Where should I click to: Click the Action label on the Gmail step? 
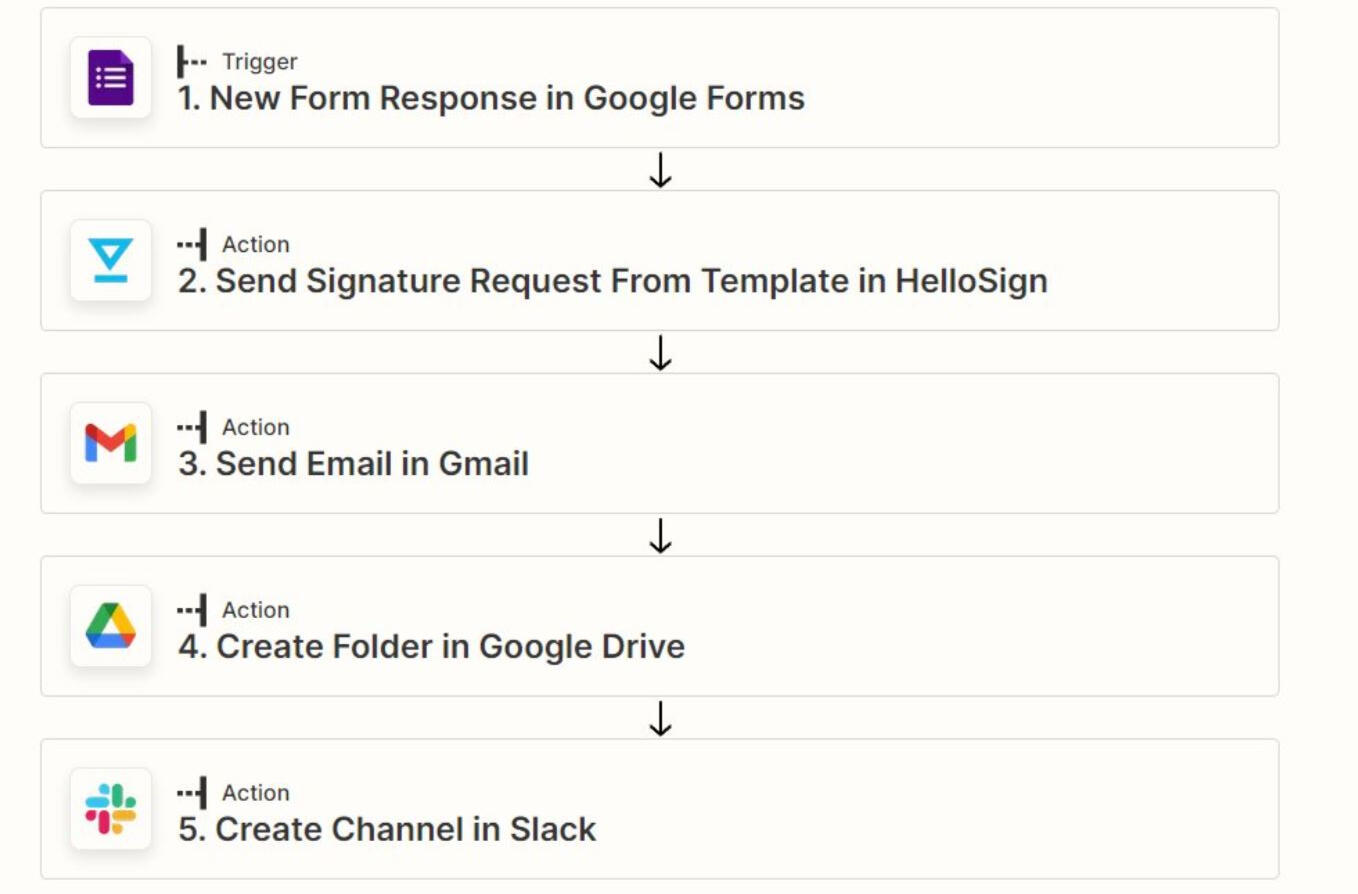click(x=255, y=428)
